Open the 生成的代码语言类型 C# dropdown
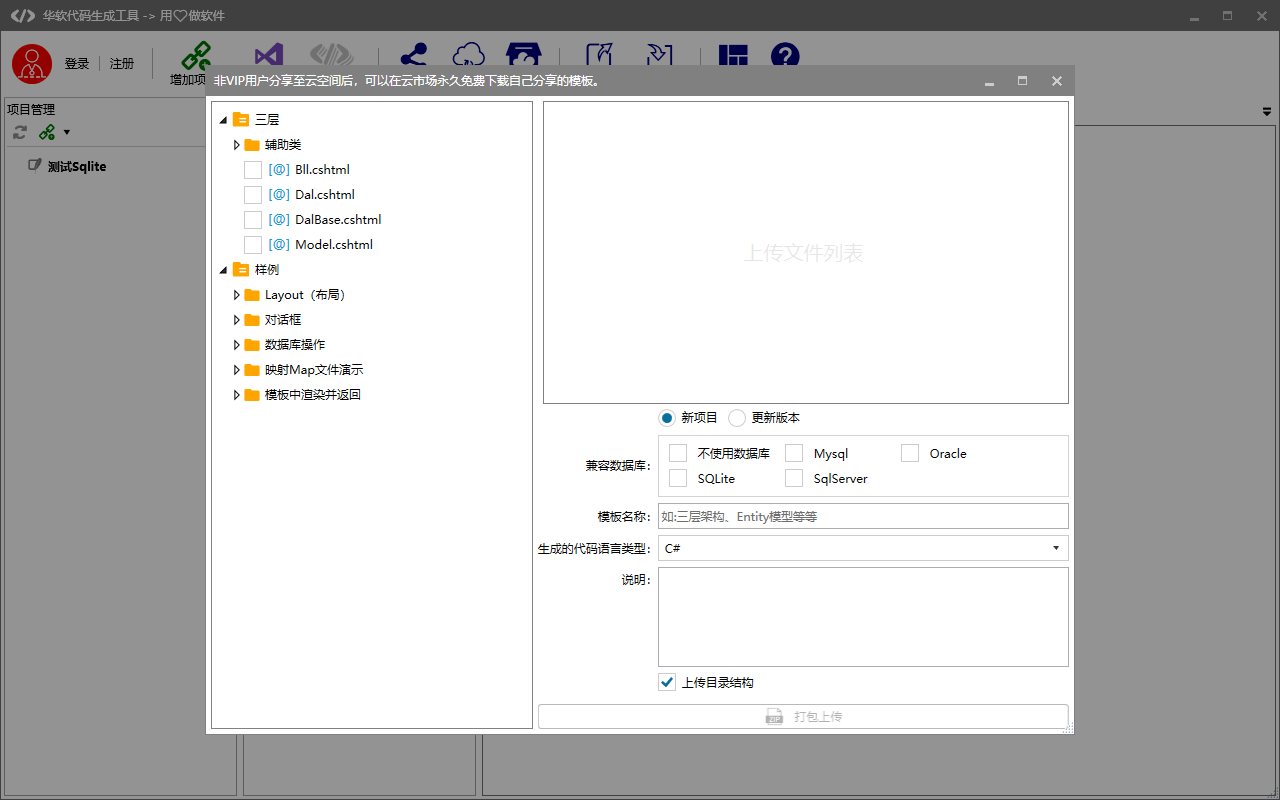This screenshot has height=800, width=1280. coord(863,548)
